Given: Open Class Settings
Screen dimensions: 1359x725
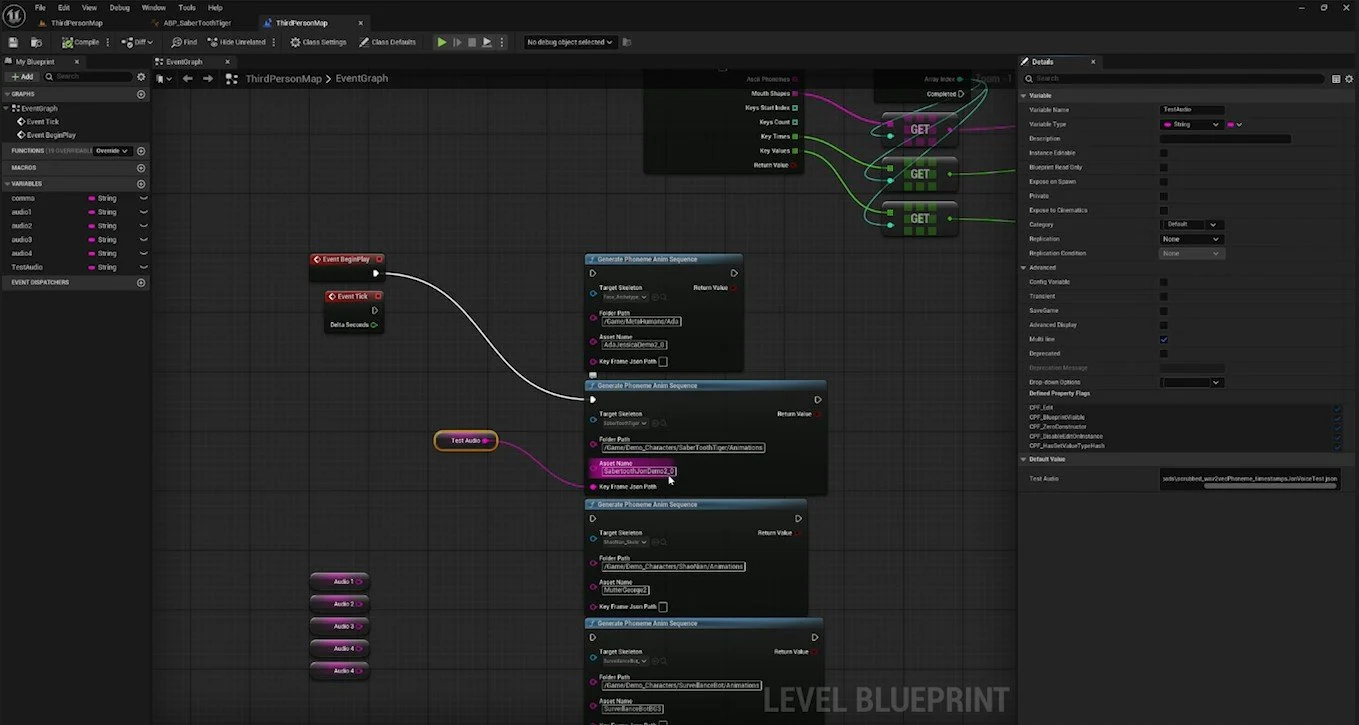Looking at the screenshot, I should (x=318, y=42).
